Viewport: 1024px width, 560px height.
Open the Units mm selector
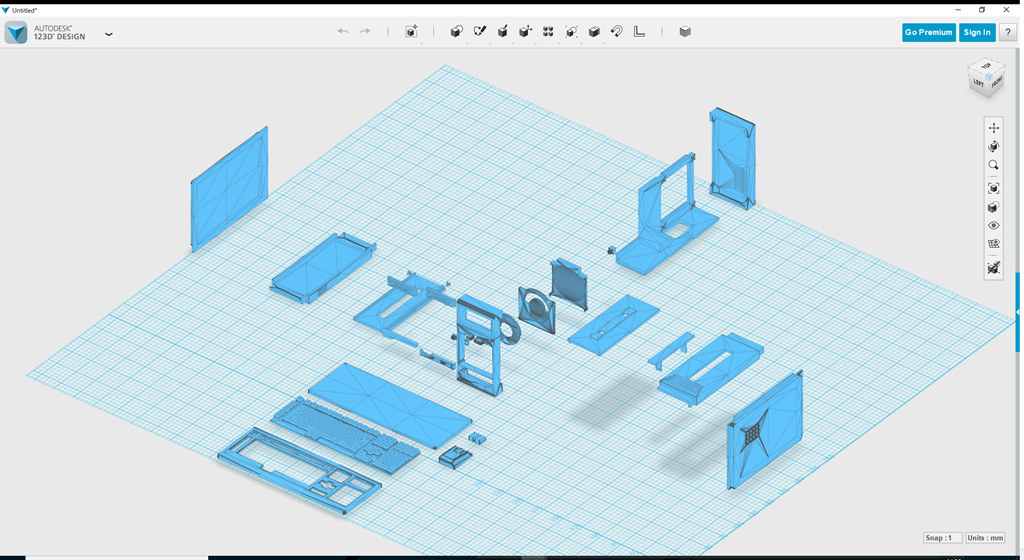tap(985, 538)
